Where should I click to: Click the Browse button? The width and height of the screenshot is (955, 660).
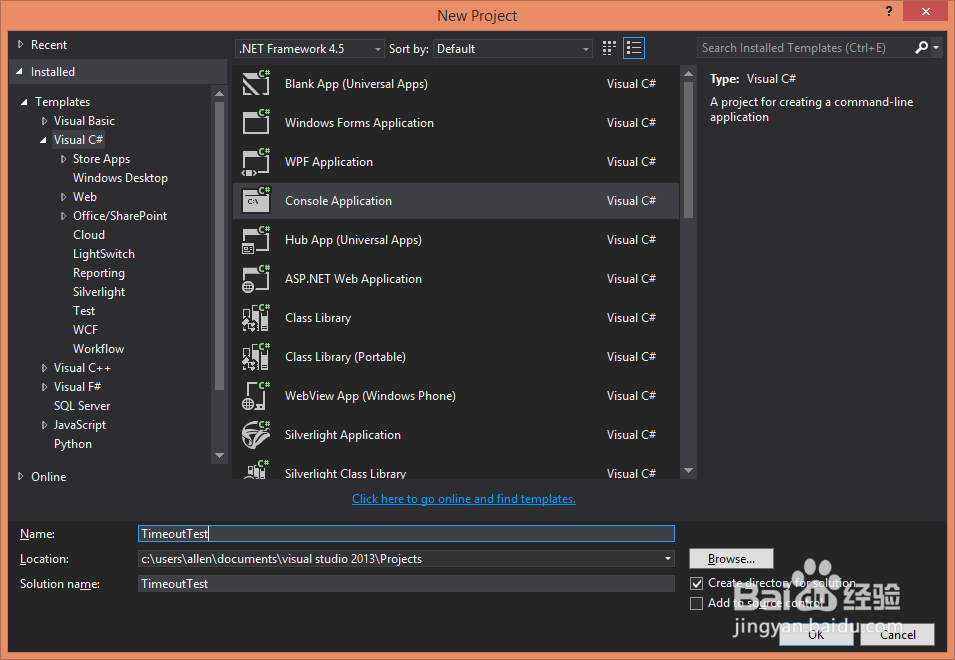tap(731, 558)
